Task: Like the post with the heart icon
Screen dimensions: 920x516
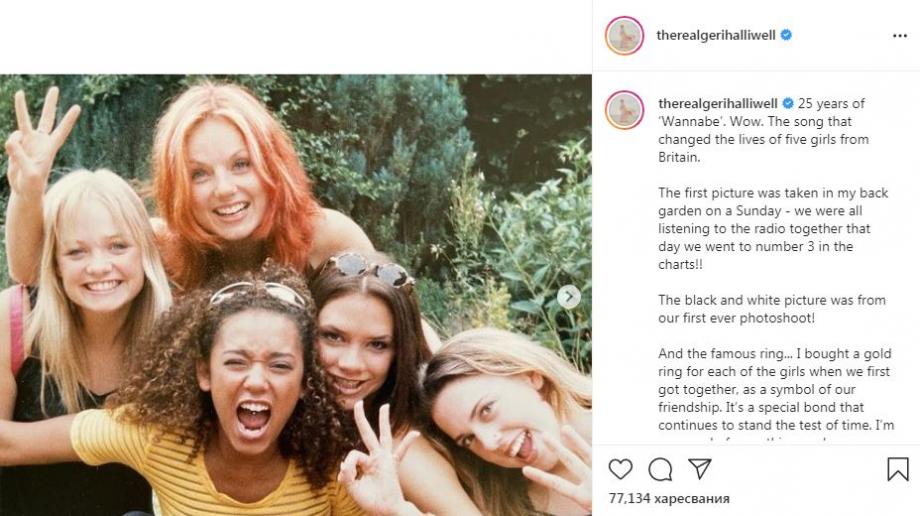Action: coord(620,469)
